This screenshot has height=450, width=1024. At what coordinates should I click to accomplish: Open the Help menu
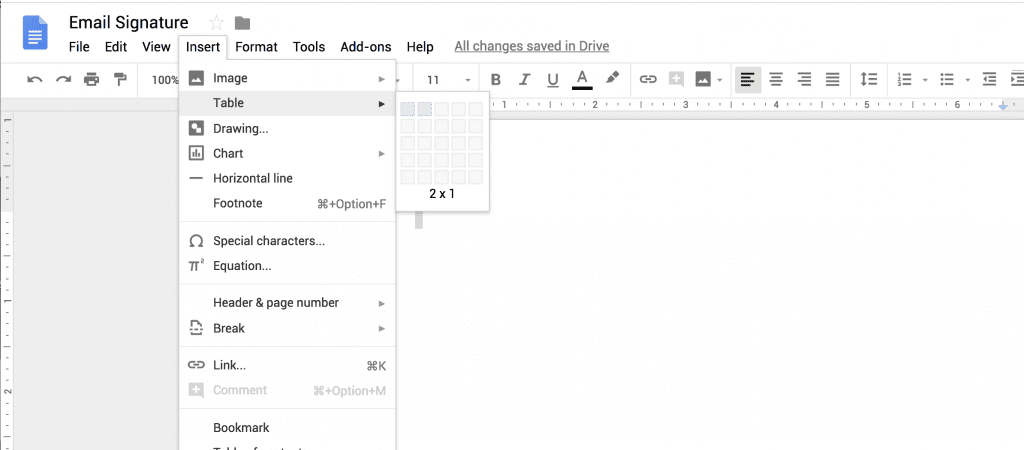(420, 46)
